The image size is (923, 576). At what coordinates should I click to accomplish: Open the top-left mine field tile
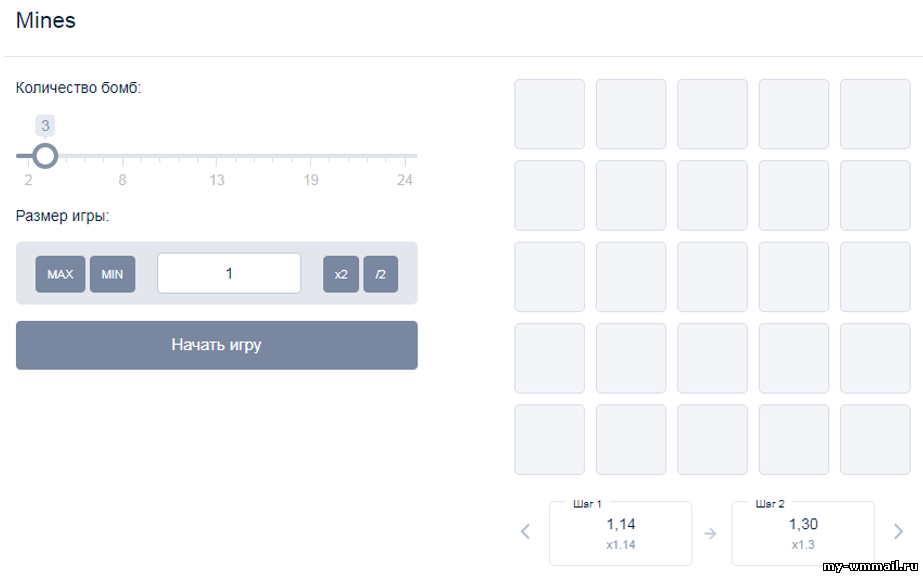549,114
